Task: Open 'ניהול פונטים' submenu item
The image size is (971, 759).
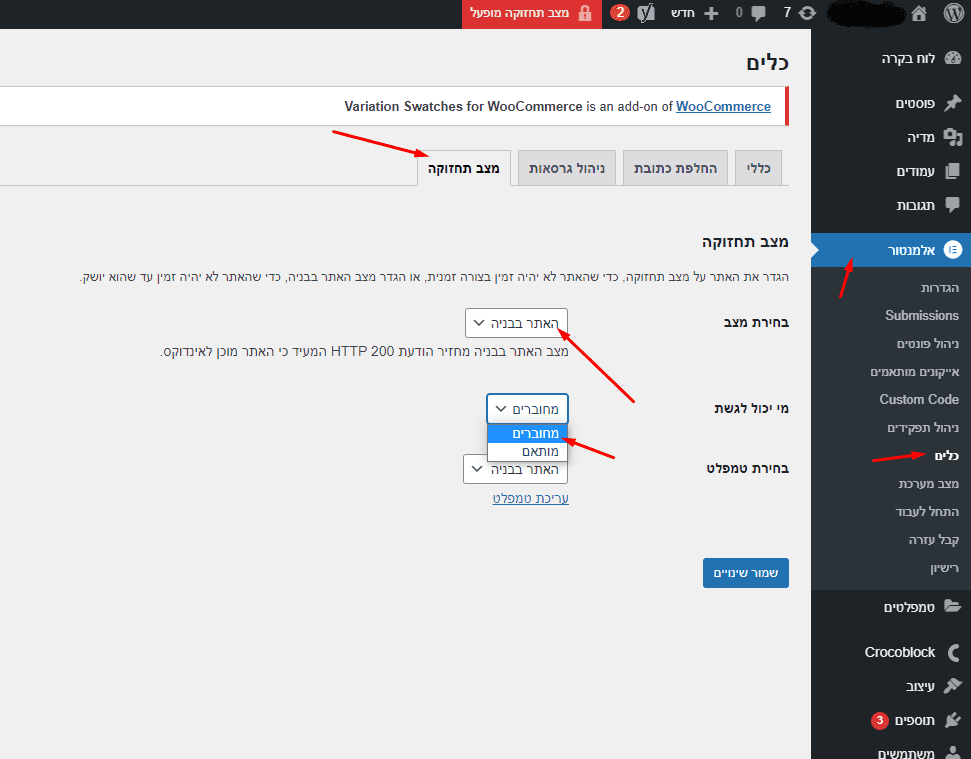Action: [928, 344]
